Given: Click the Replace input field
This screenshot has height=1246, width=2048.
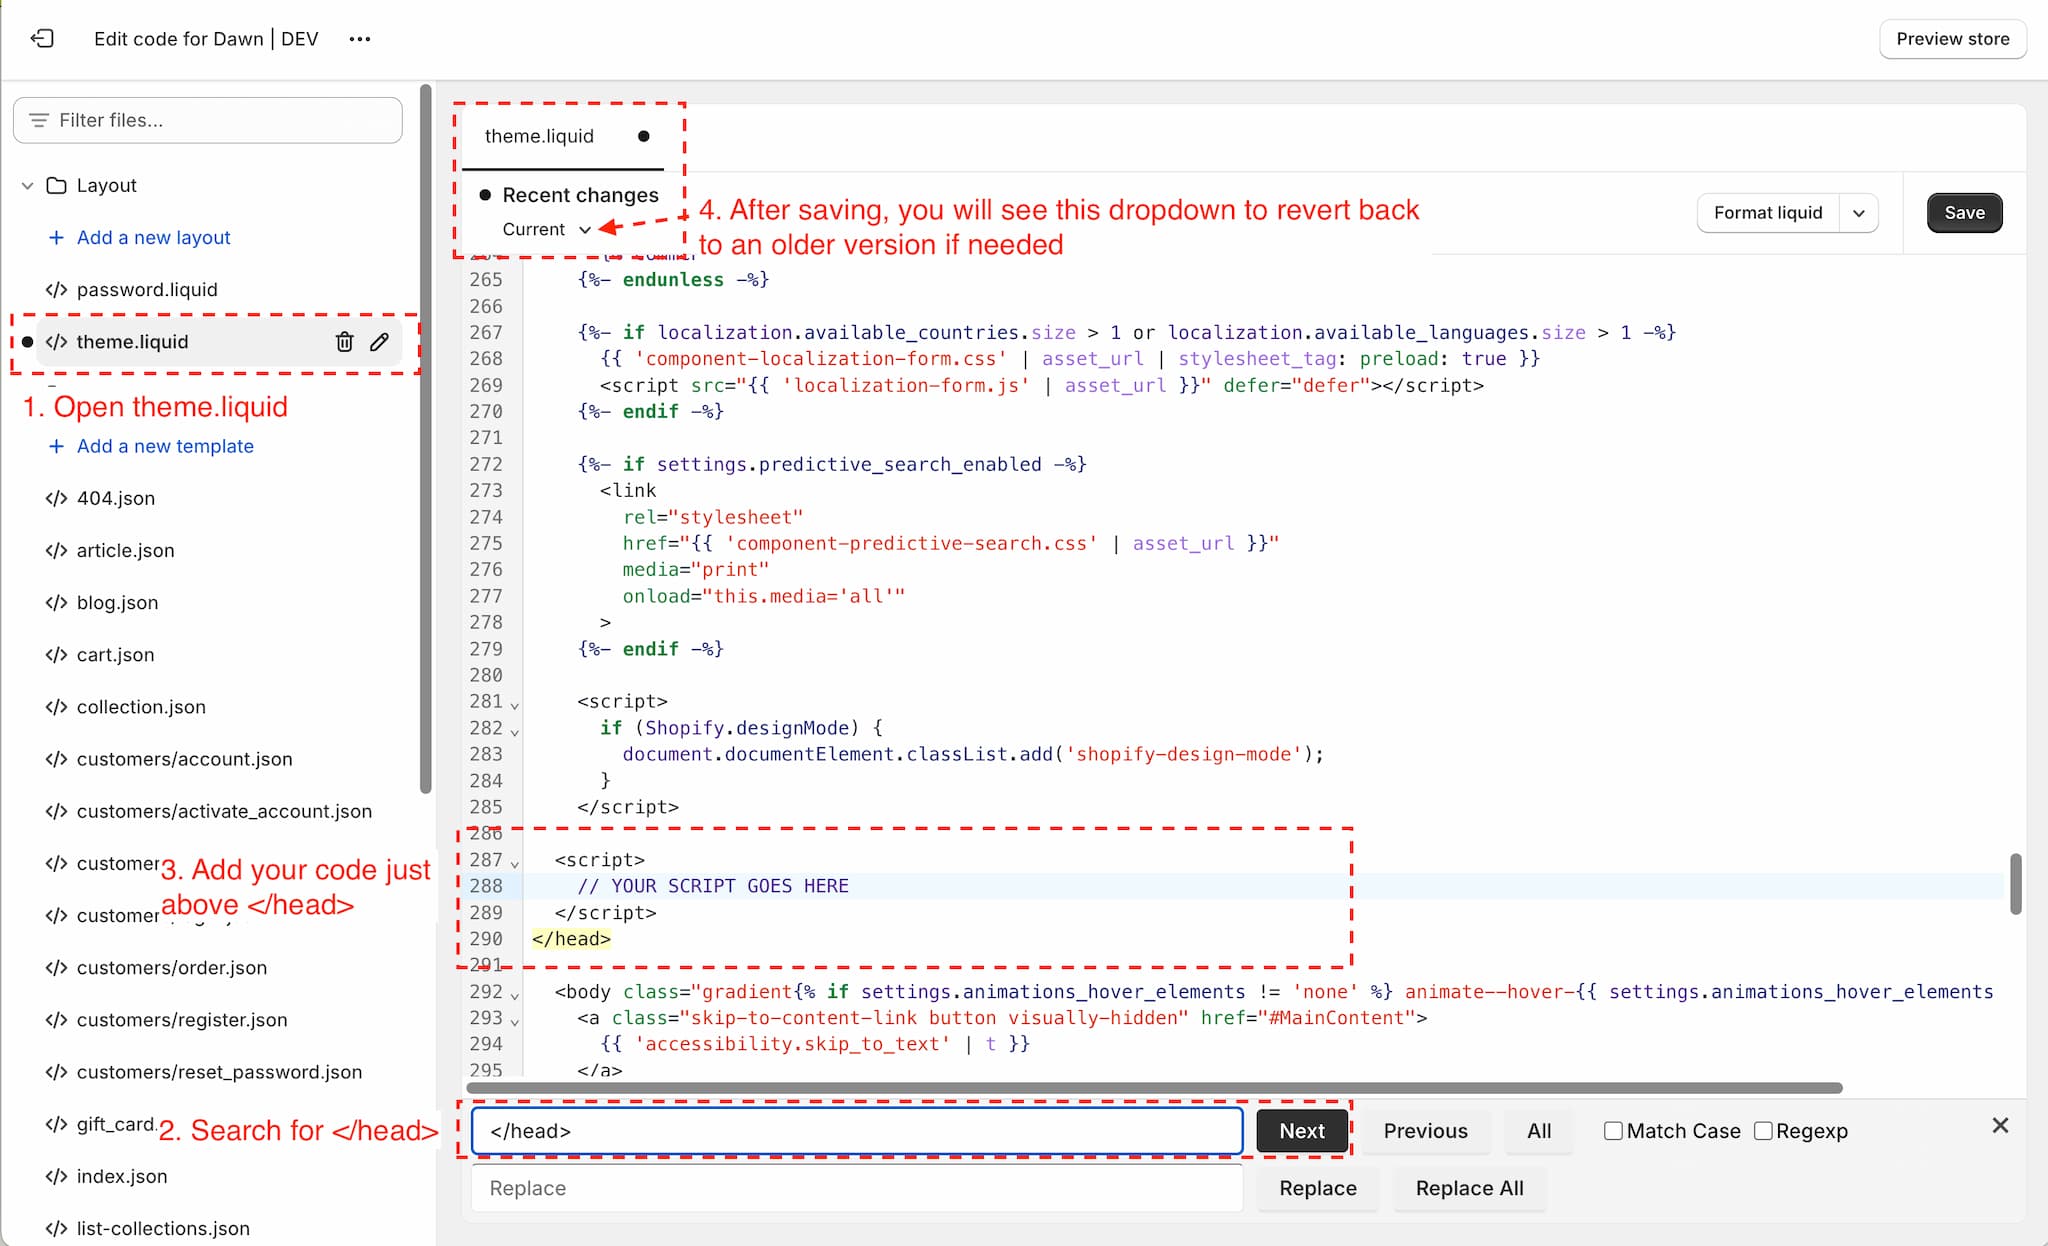Looking at the screenshot, I should coord(857,1188).
